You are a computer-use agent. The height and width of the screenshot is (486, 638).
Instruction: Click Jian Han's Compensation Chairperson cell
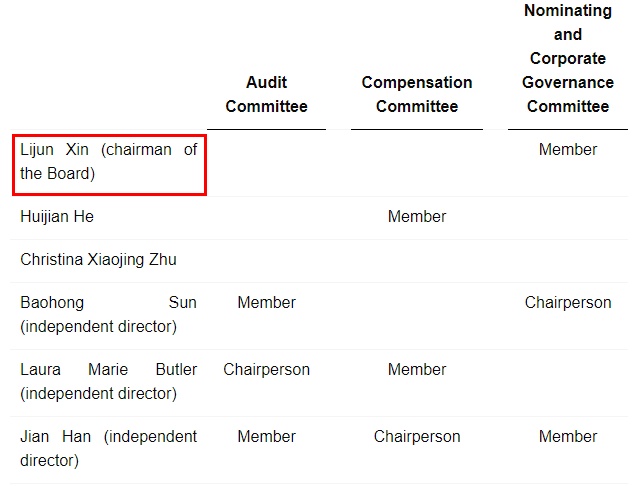point(417,436)
